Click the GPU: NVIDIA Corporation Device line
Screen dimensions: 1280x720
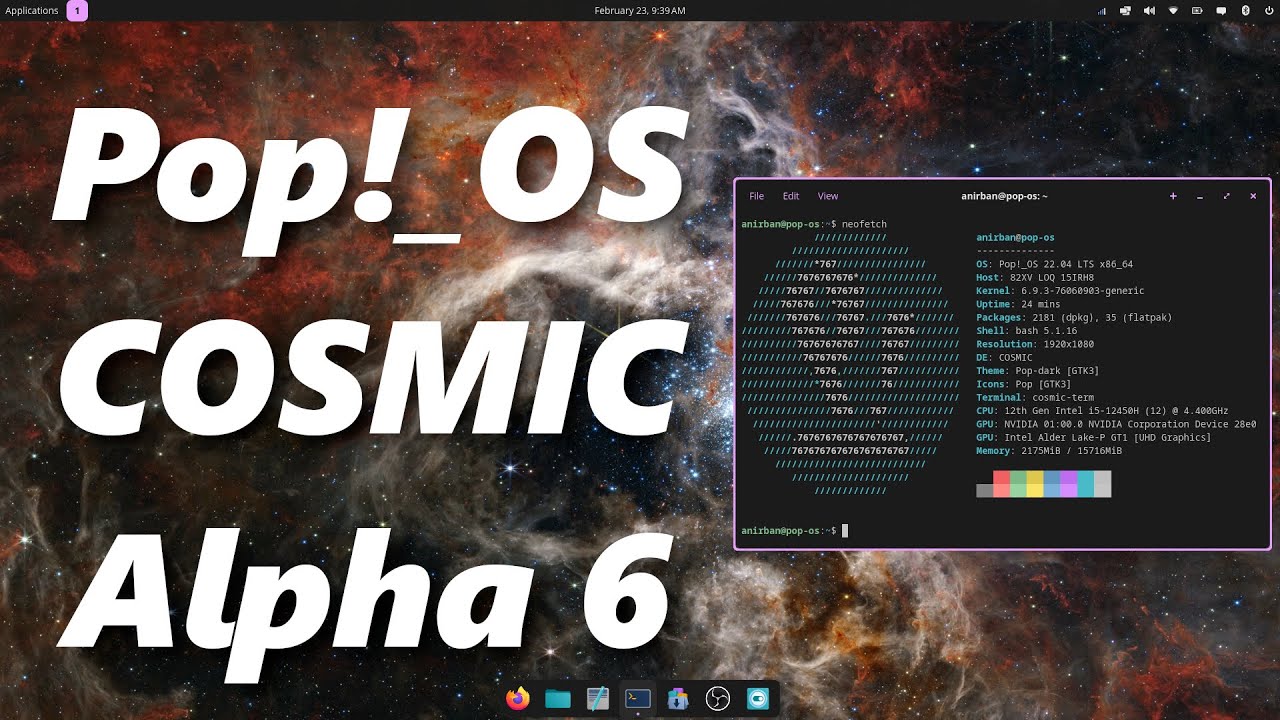click(x=1116, y=424)
